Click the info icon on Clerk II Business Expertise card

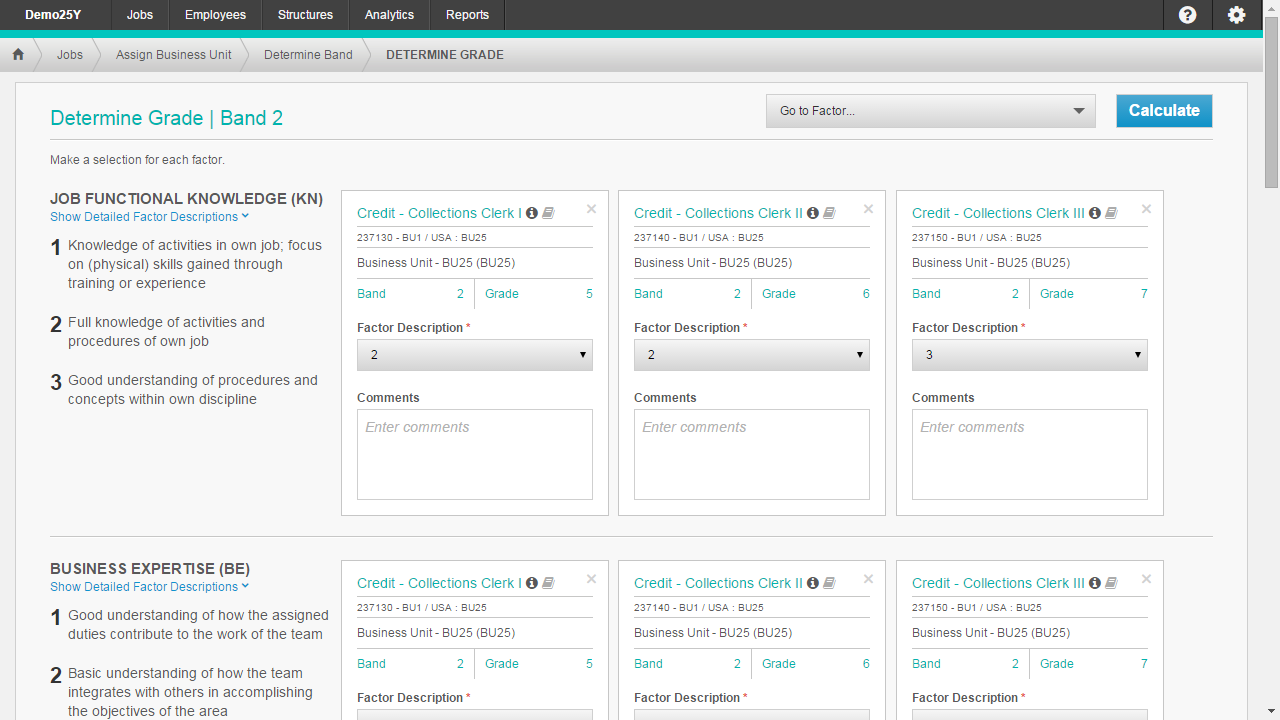point(812,582)
